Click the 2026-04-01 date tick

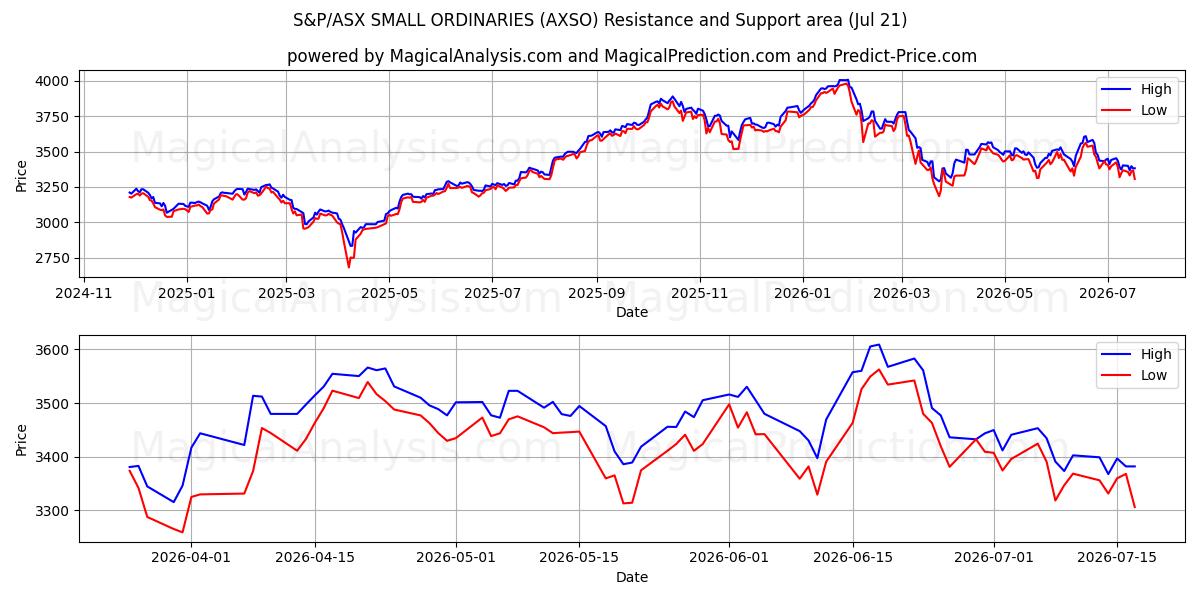pyautogui.click(x=191, y=559)
